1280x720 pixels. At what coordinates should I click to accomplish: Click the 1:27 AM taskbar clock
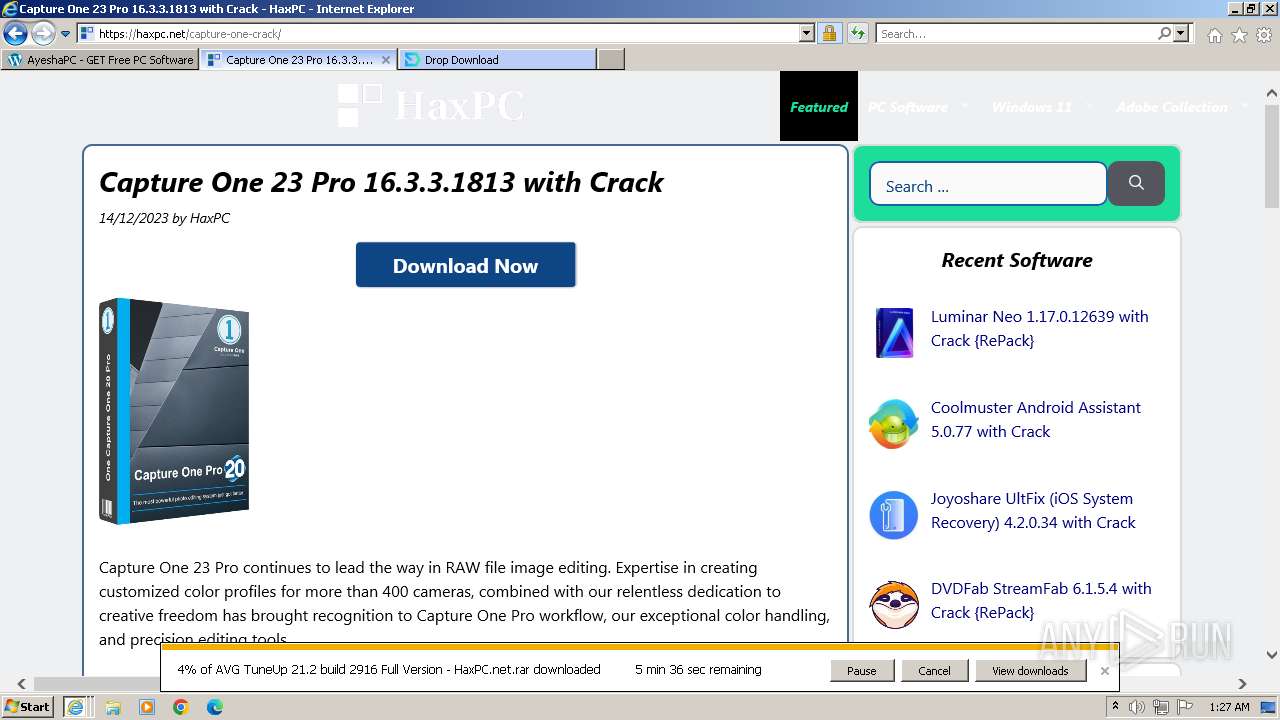coord(1229,707)
